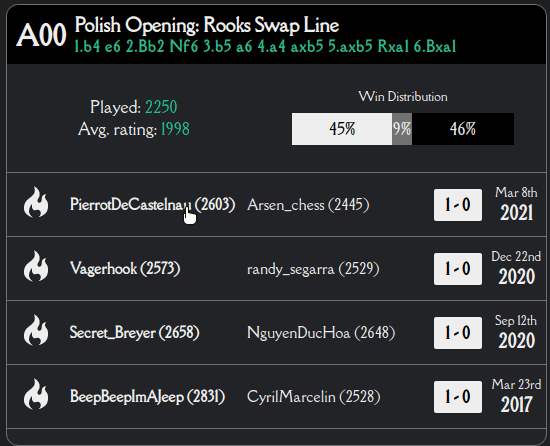Click white 45% win distribution segment

[342, 129]
